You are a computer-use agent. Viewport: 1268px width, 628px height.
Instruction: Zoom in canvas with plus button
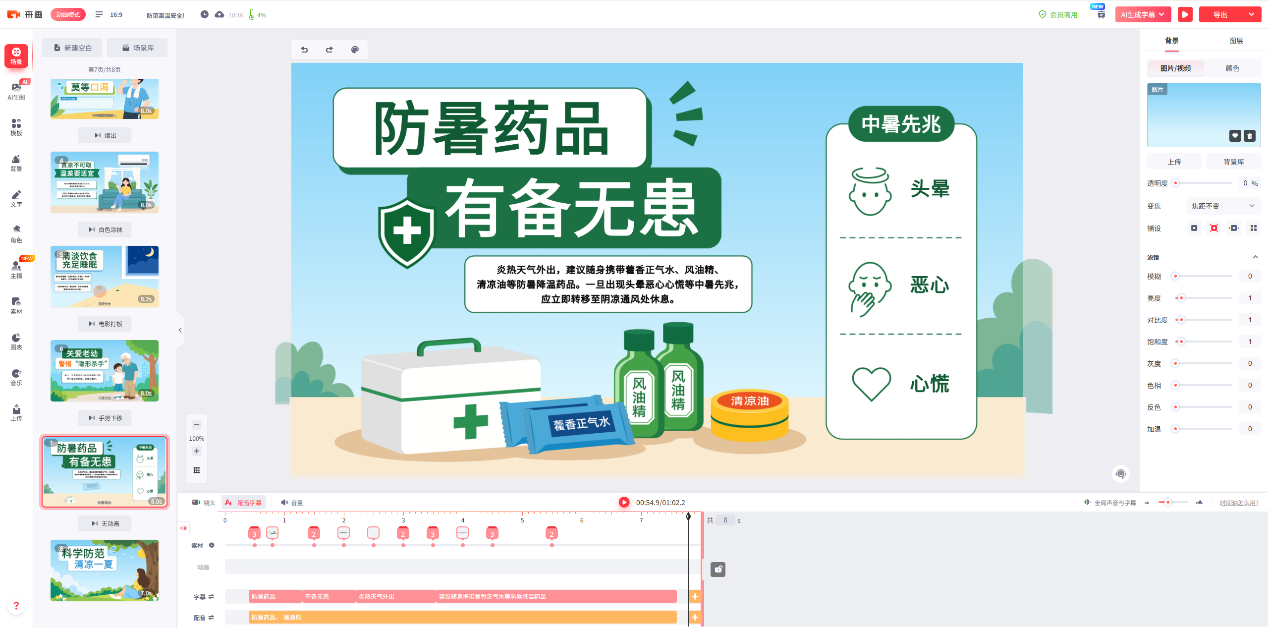click(197, 451)
